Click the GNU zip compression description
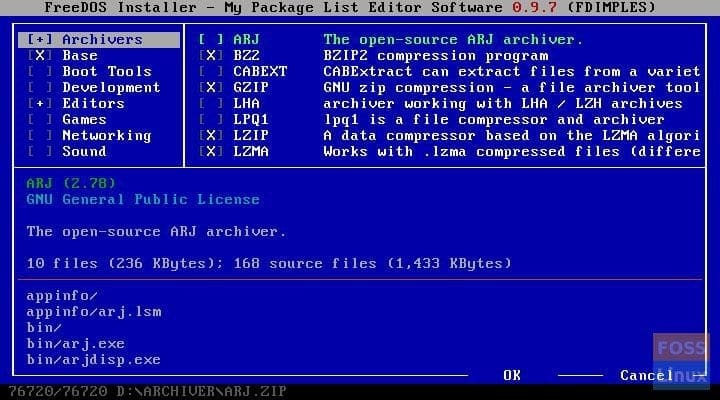Viewport: 720px width, 400px height. pyautogui.click(x=512, y=88)
